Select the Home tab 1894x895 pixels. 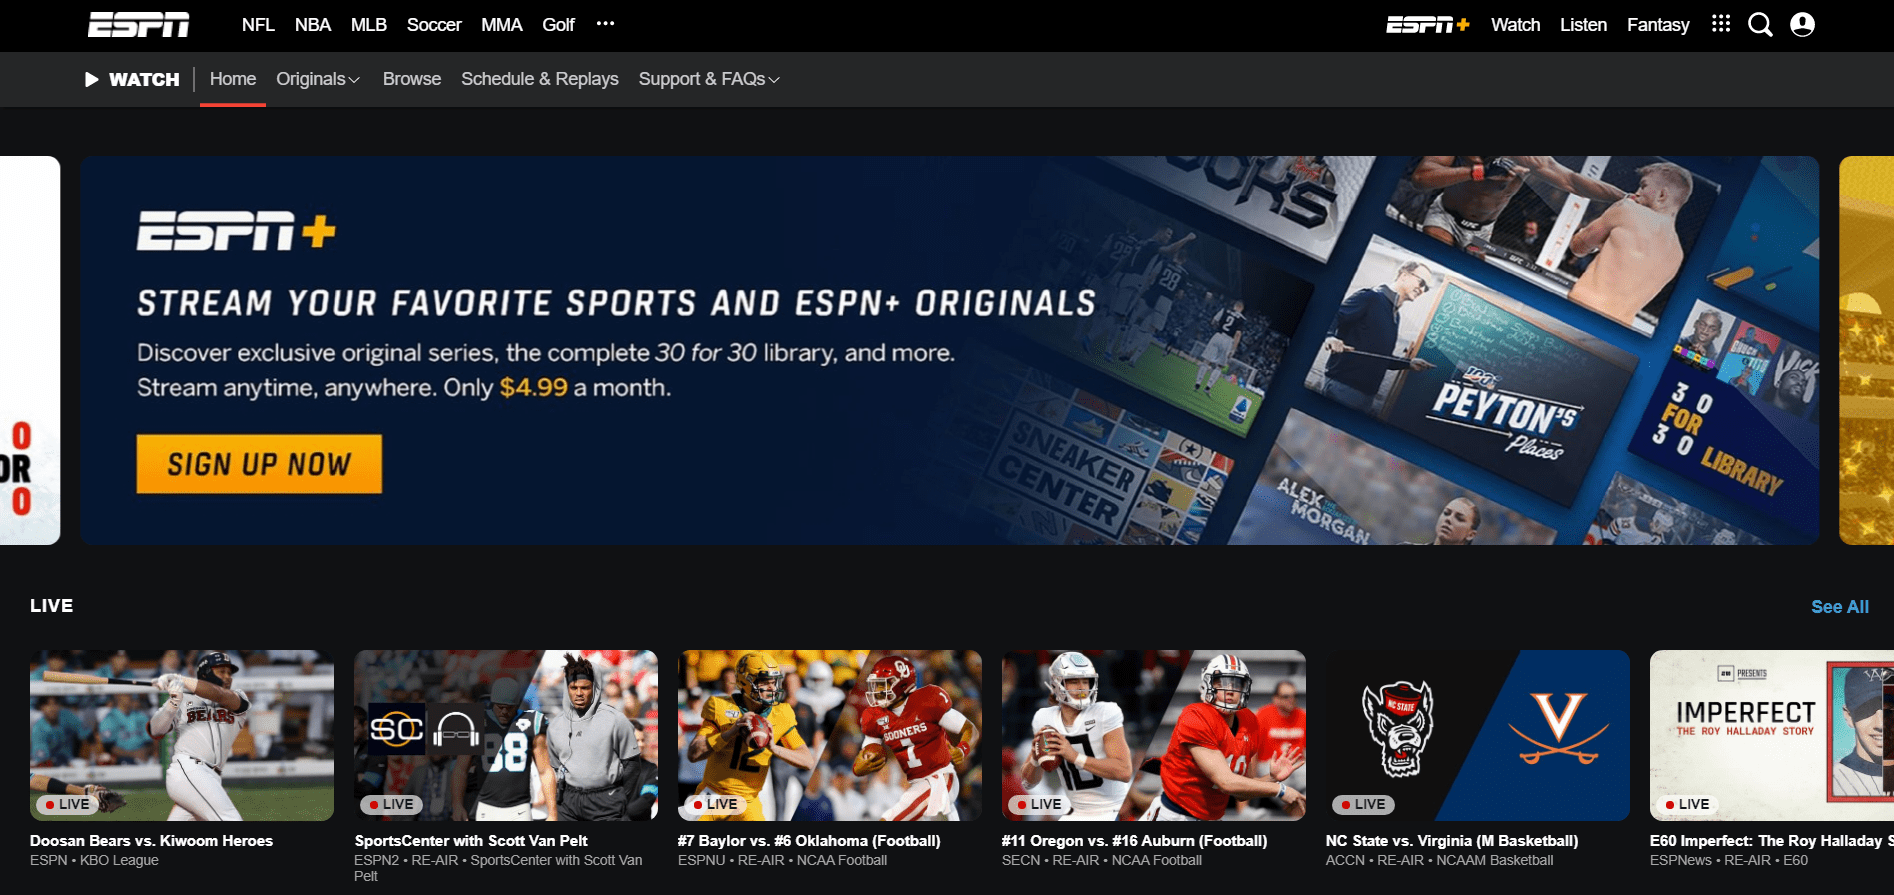tap(233, 79)
